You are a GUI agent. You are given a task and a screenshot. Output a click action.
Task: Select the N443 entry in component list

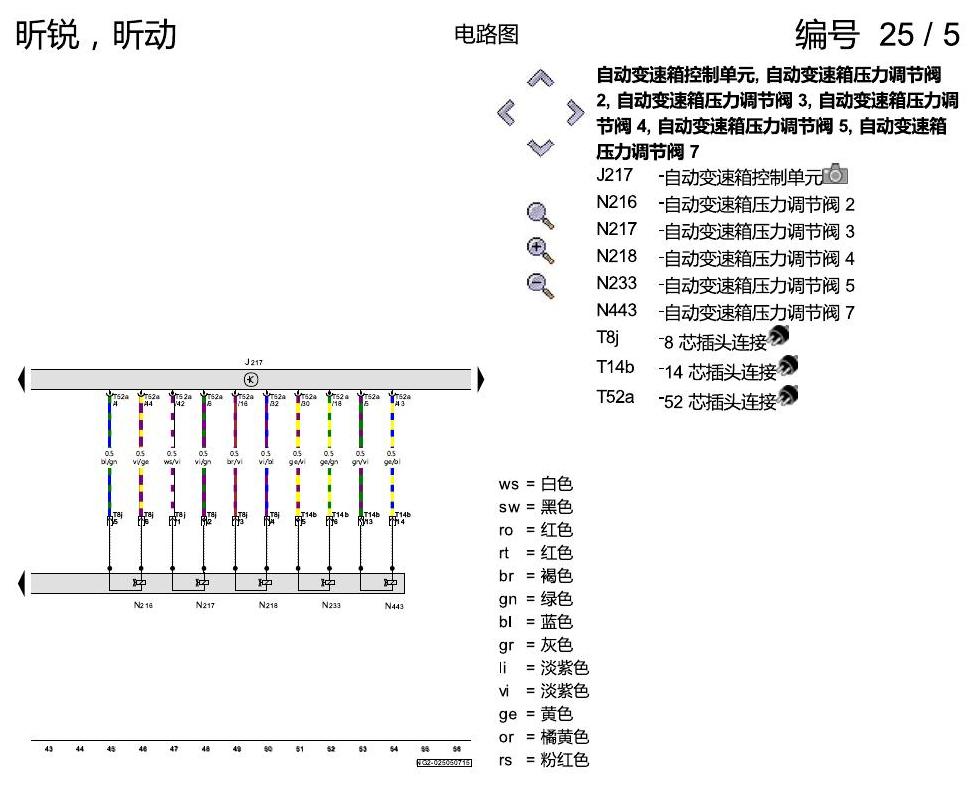pyautogui.click(x=725, y=311)
